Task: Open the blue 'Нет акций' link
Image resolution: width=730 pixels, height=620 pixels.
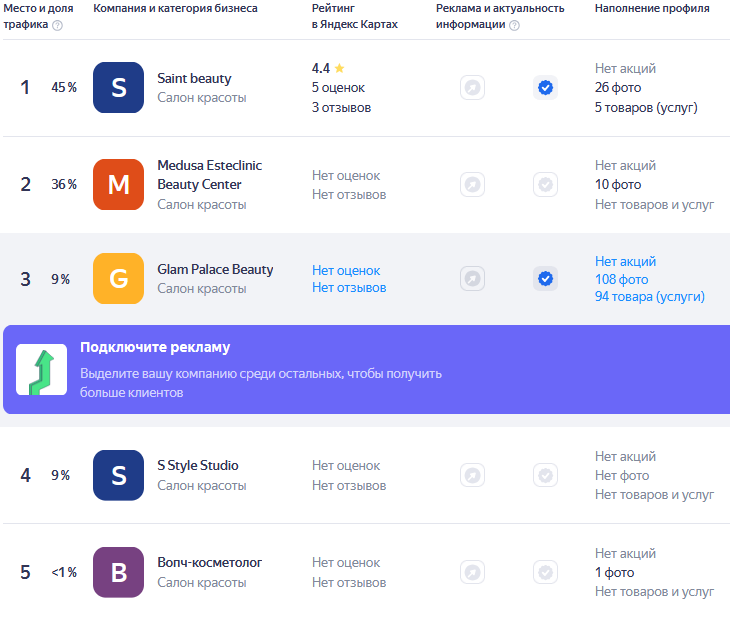Action: point(625,261)
